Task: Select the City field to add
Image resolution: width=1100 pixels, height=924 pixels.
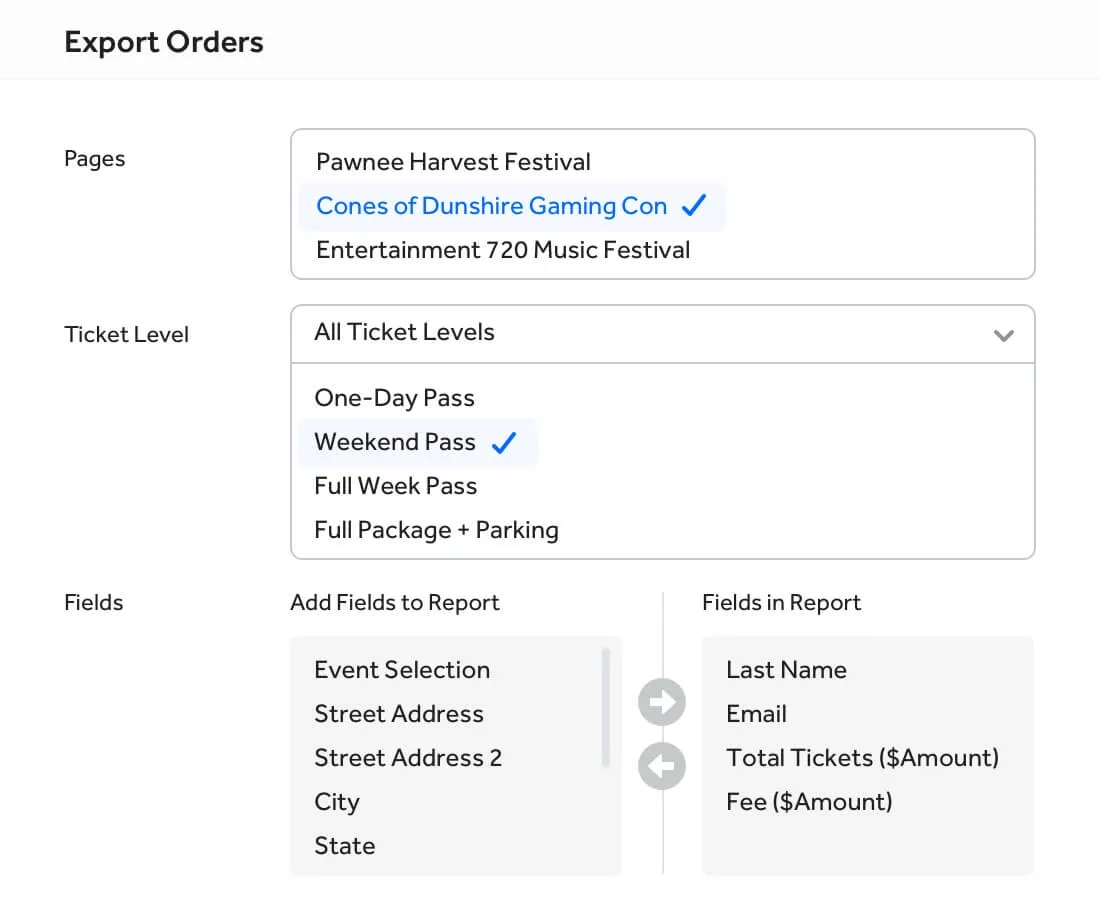Action: point(337,802)
